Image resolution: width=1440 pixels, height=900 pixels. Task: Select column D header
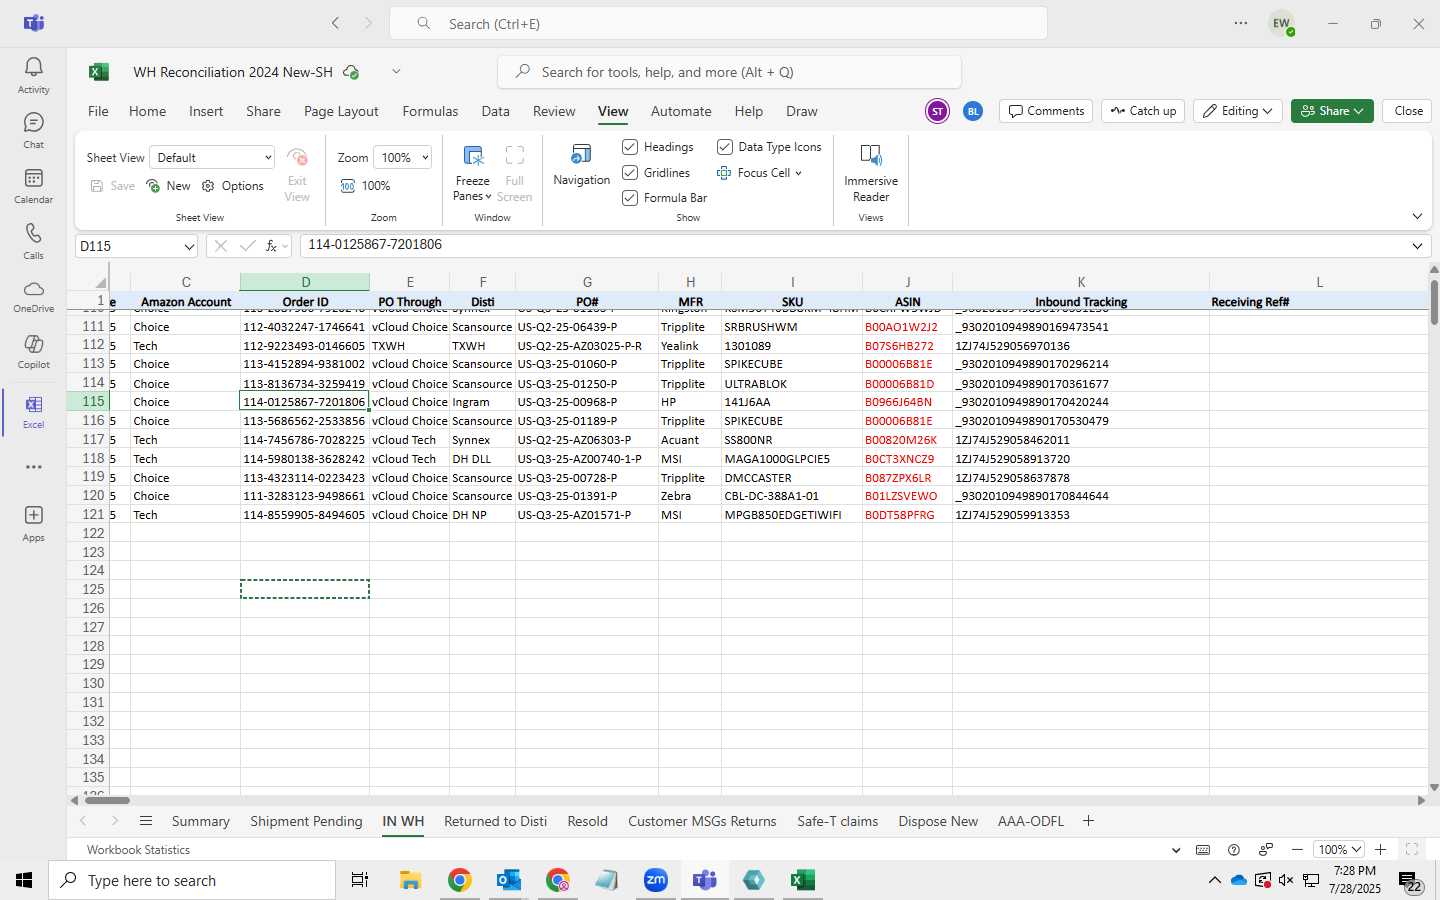tap(305, 282)
